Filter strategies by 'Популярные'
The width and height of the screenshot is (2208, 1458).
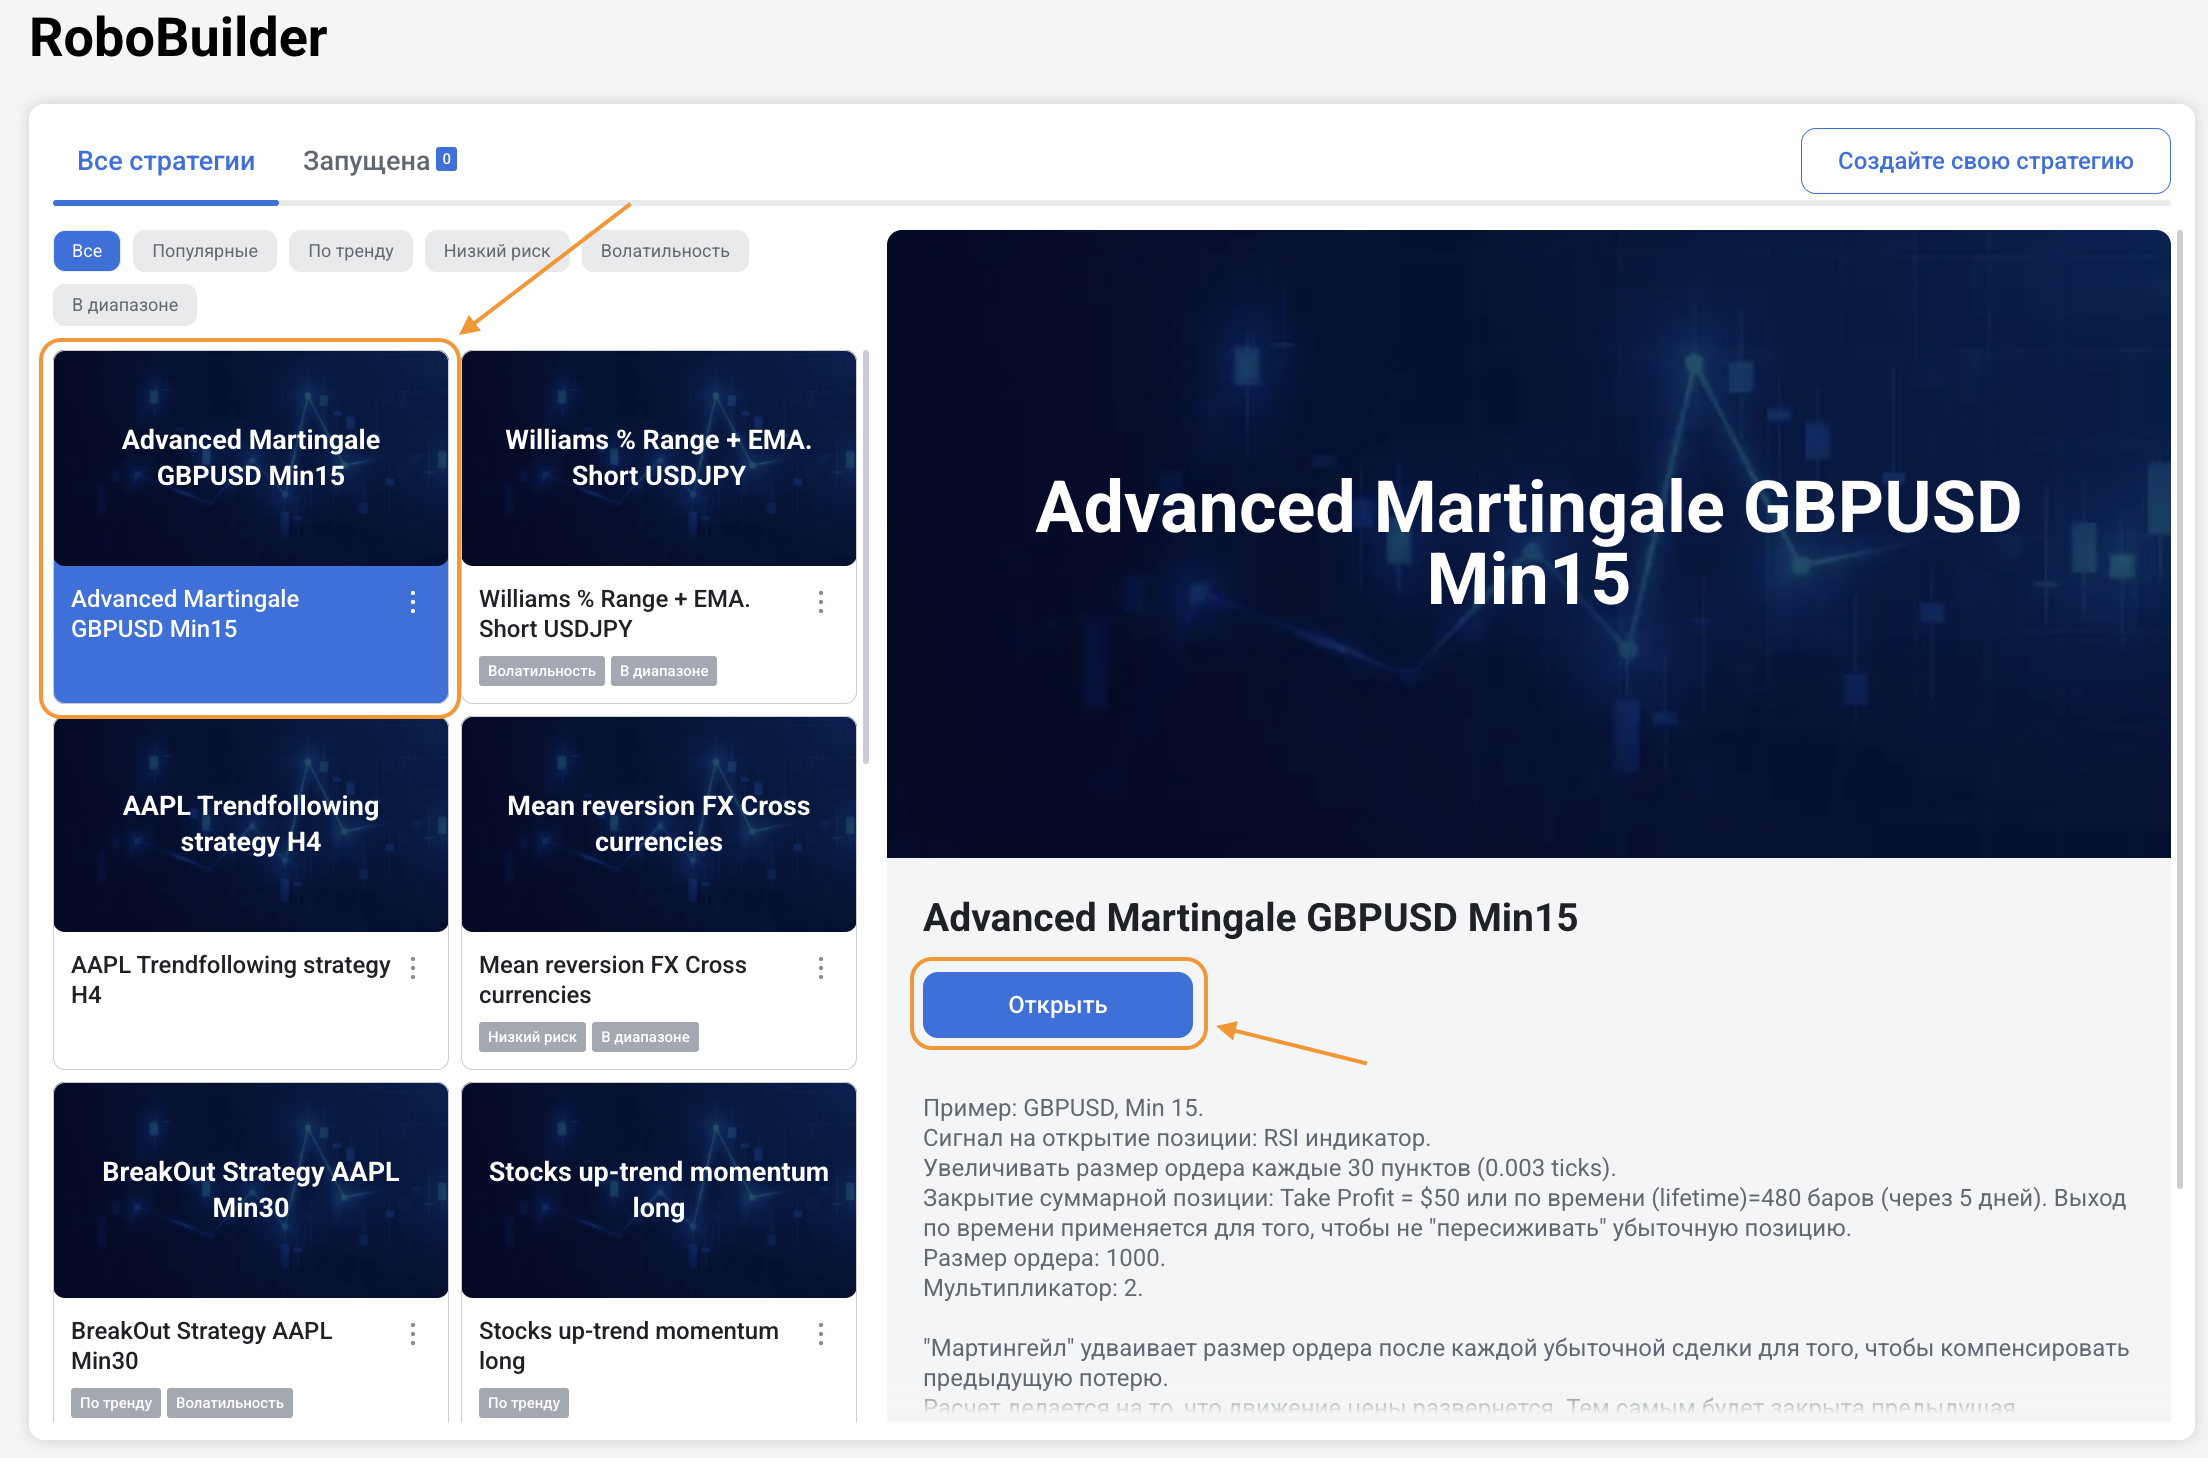(x=205, y=251)
